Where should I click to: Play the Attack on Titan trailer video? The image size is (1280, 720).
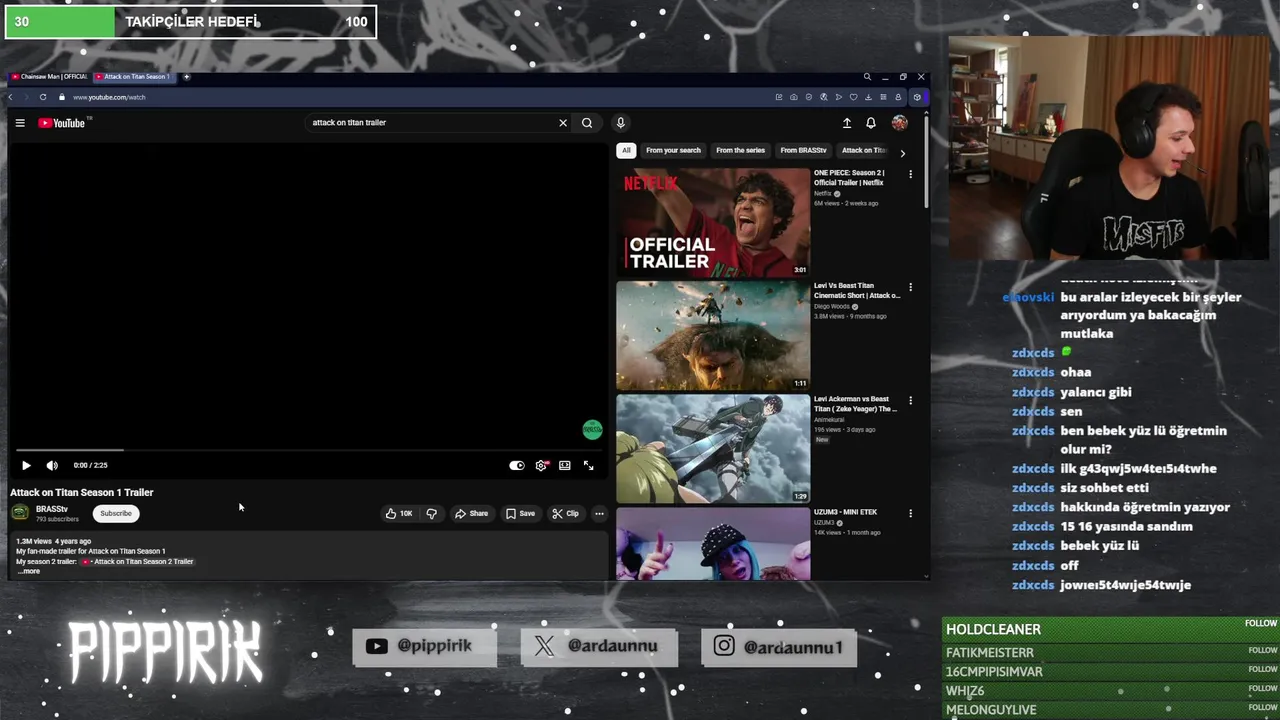26,465
